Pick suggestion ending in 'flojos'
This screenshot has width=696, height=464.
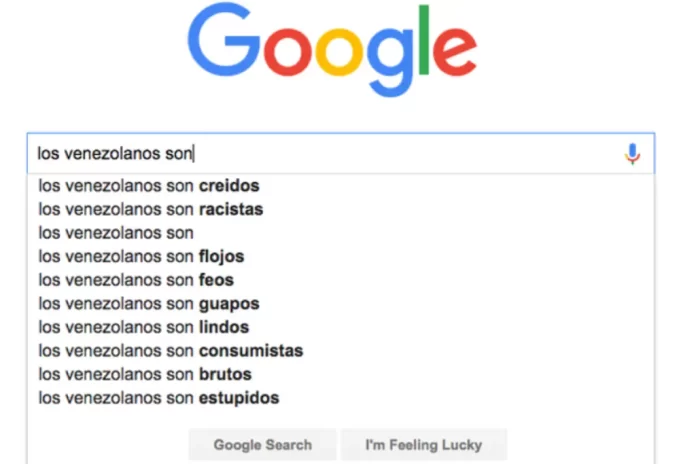tap(141, 256)
